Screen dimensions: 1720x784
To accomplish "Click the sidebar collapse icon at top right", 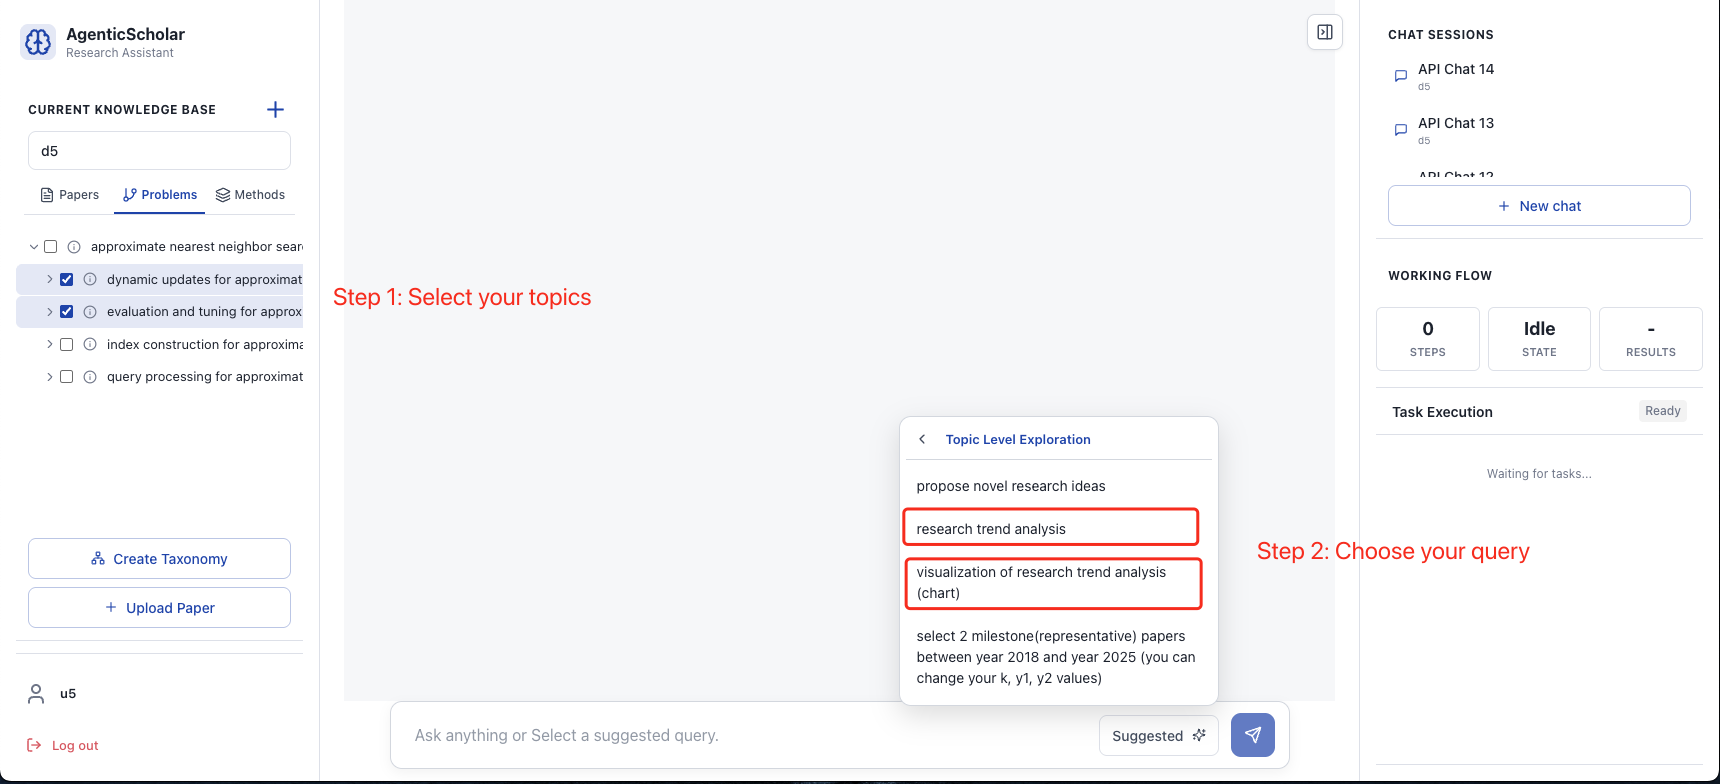I will tap(1324, 32).
